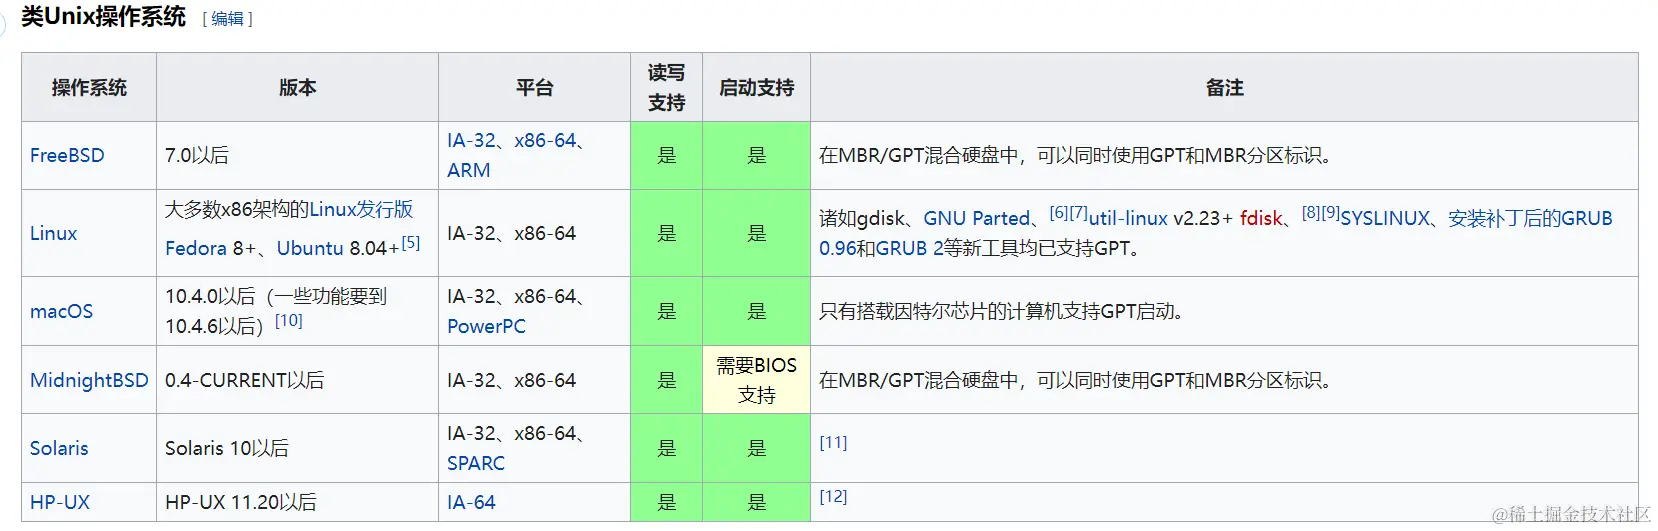The height and width of the screenshot is (531, 1658).
Task: Click the 读写支持 column header
Action: tap(666, 88)
